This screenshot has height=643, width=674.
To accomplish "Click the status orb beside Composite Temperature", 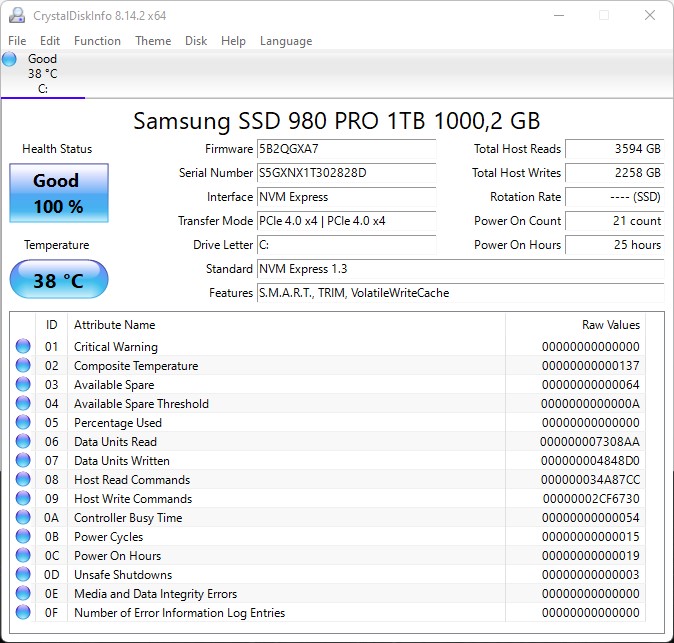I will click(x=23, y=366).
